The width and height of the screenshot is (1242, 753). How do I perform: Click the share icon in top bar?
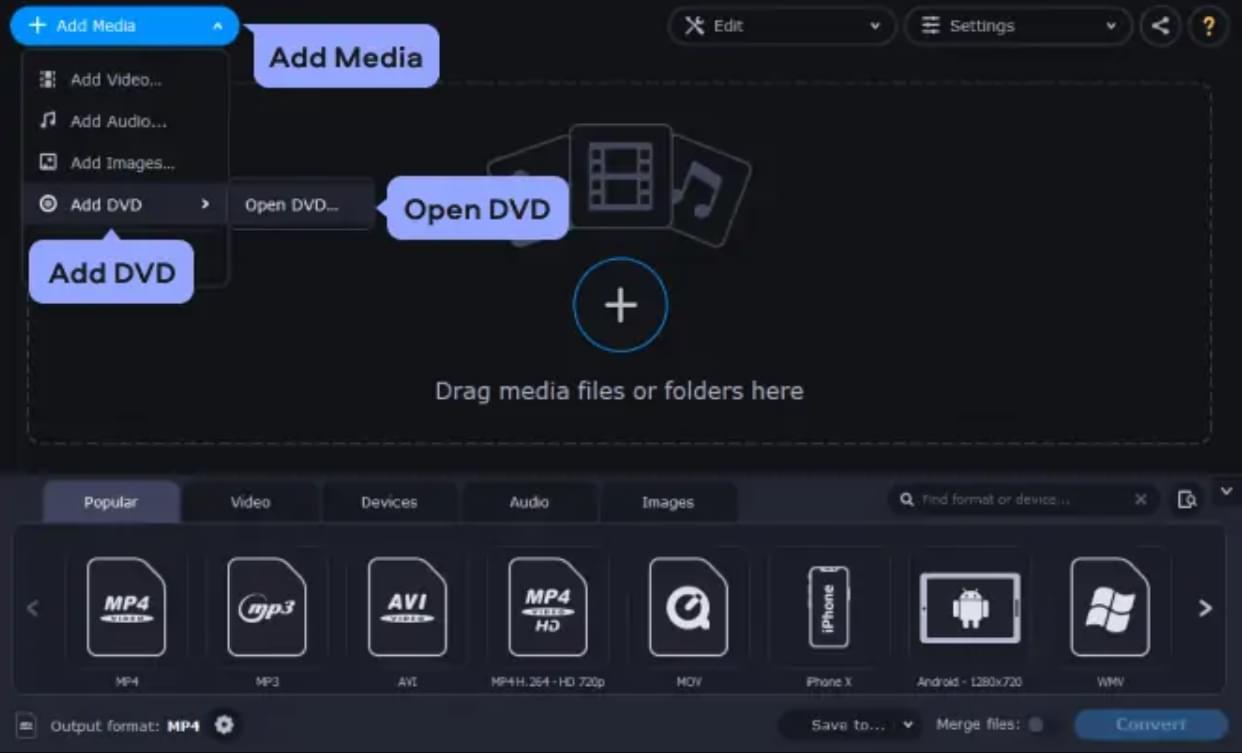(1159, 26)
